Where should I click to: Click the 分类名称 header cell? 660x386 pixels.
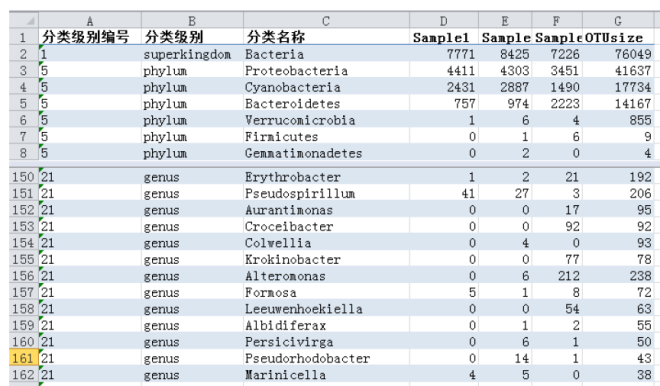pos(326,37)
